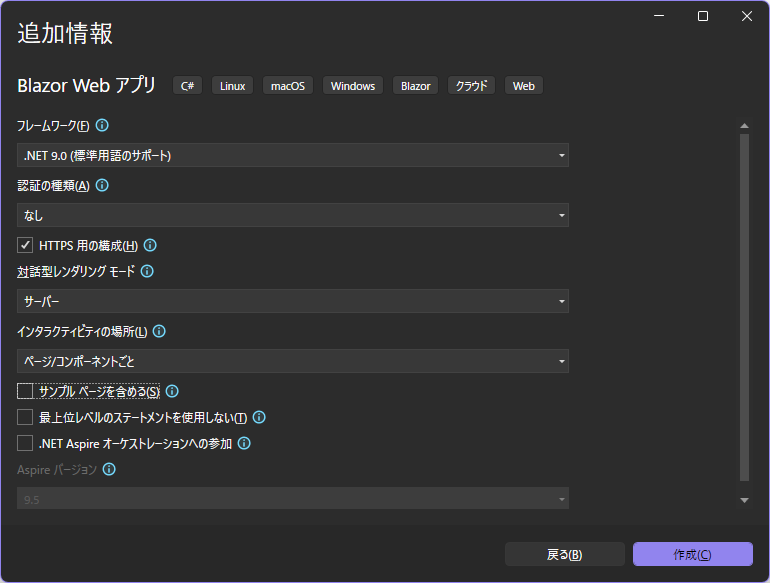Click the scrollbar down arrow
Screen dimensions: 770x583
(744, 499)
